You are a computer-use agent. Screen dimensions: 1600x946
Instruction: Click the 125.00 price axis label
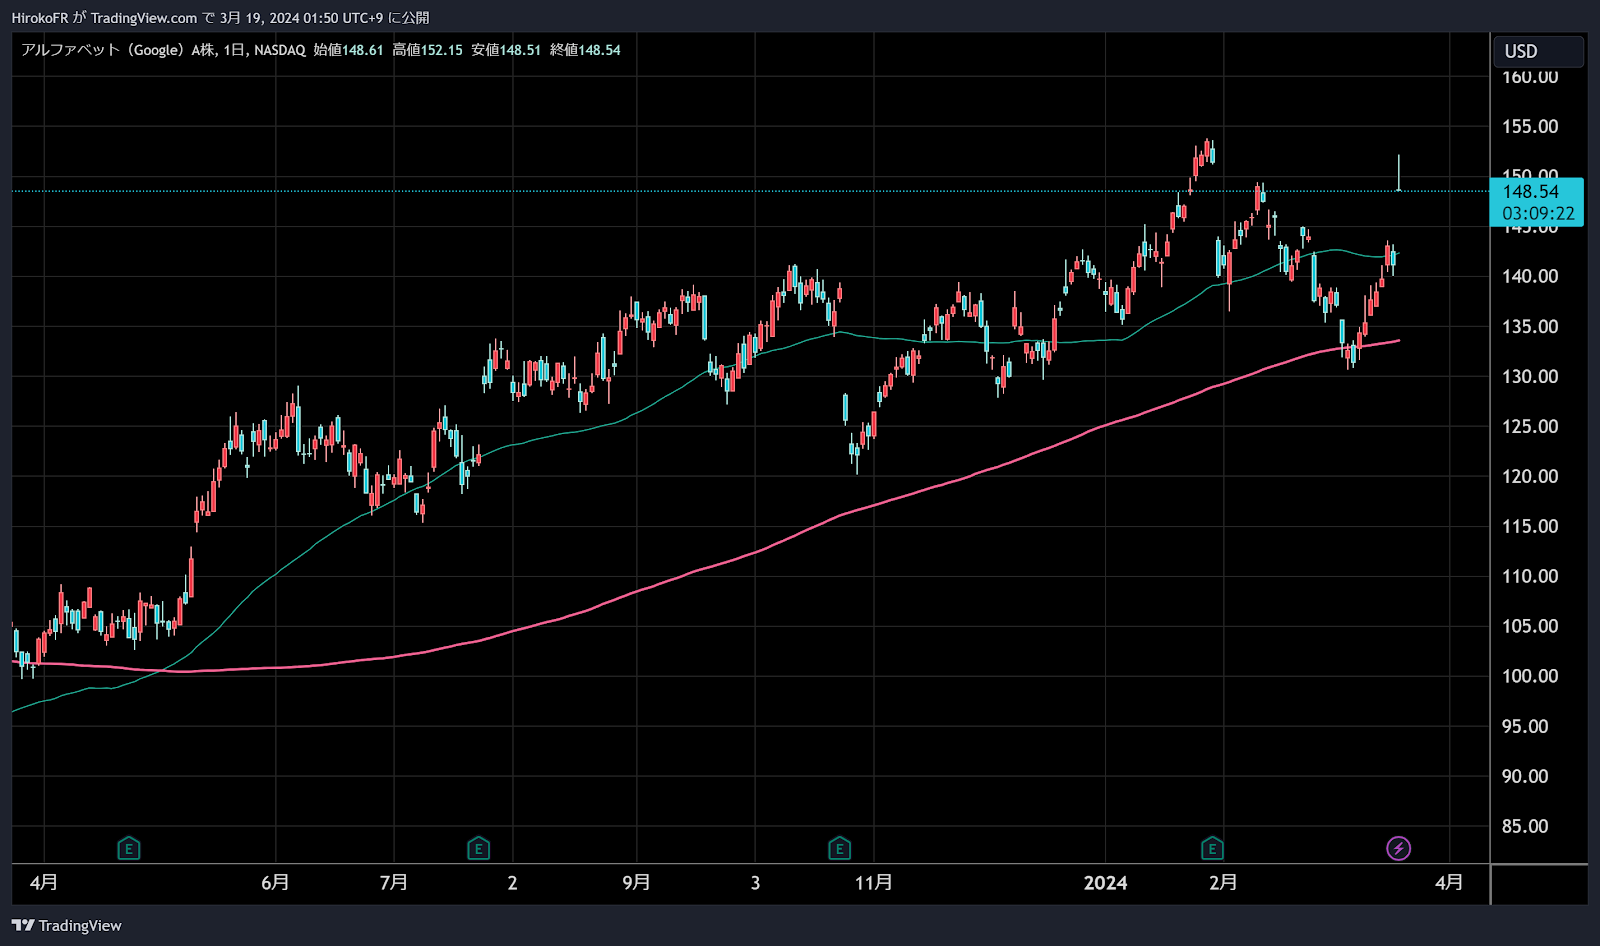(x=1530, y=426)
